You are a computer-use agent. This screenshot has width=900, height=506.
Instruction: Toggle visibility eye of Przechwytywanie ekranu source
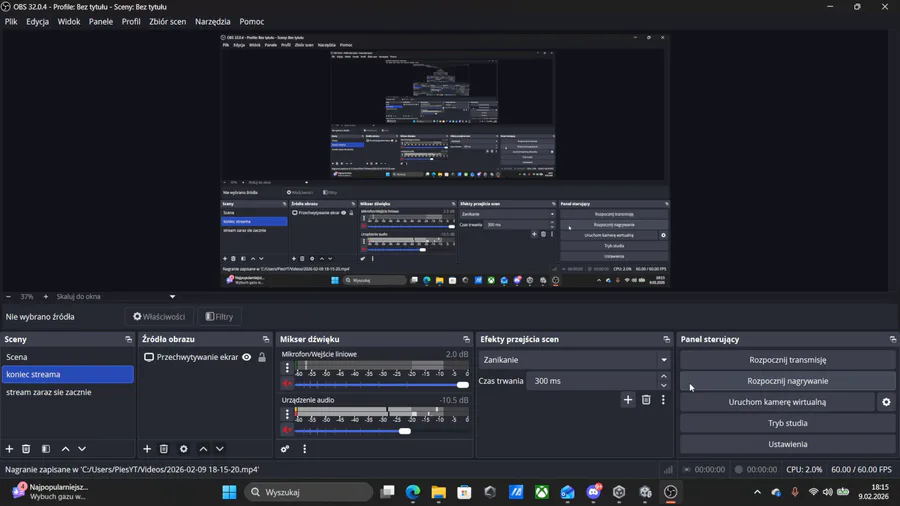(x=247, y=357)
